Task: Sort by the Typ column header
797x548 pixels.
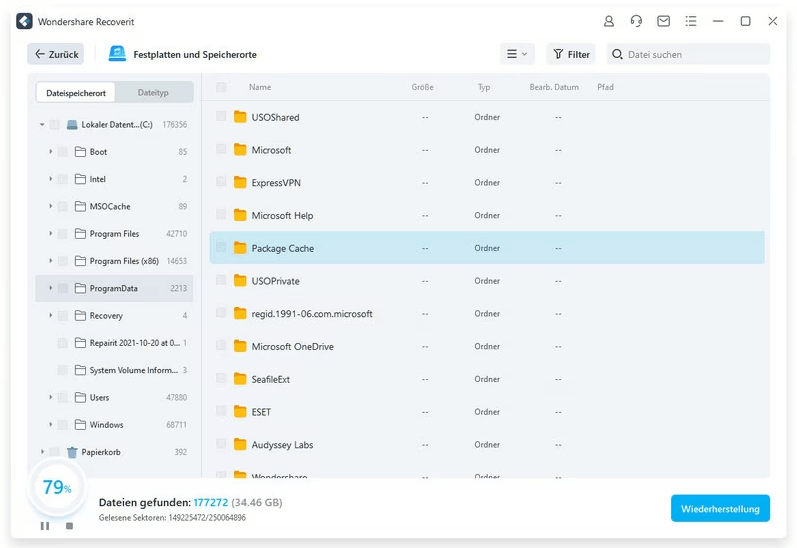Action: click(484, 87)
